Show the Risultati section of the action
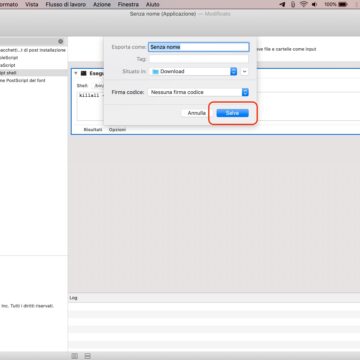Screen dimensions: 360x360 pos(93,130)
